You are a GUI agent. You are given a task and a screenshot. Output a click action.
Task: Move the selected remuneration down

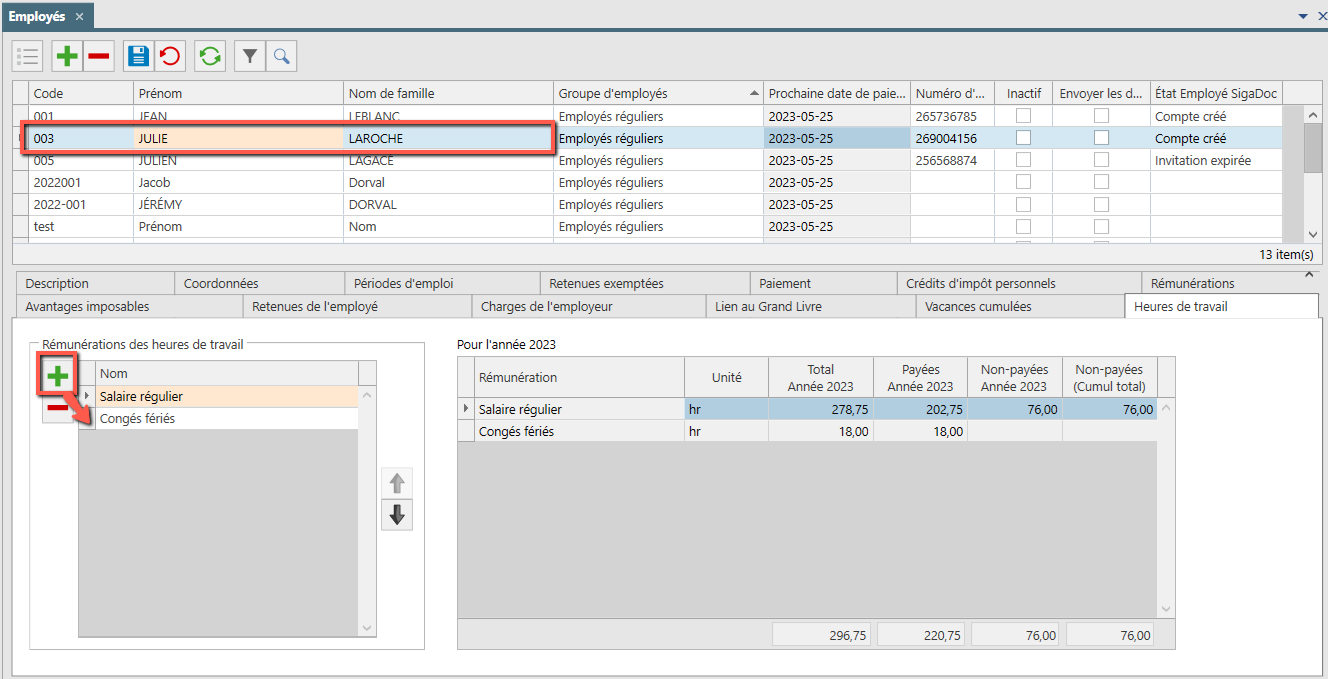(397, 515)
